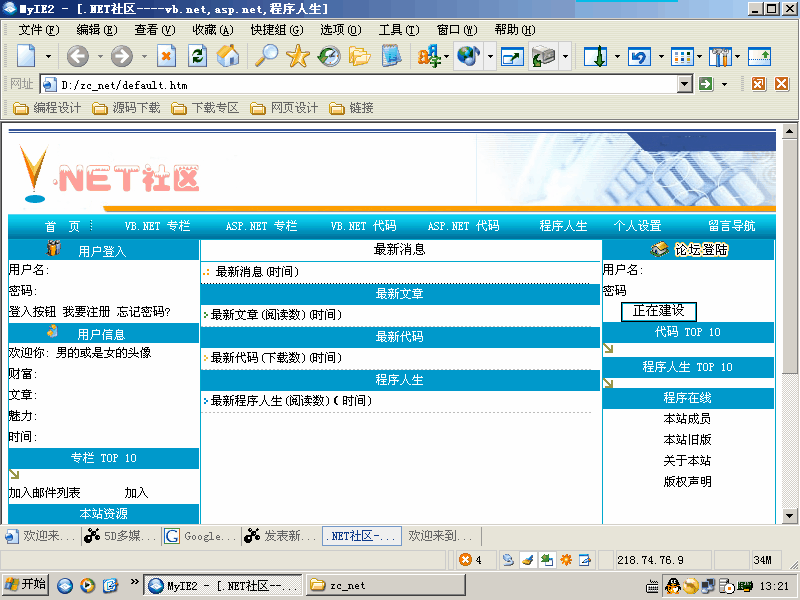The height and width of the screenshot is (600, 800).
Task: Click the Back navigation arrow button
Action: click(77, 56)
